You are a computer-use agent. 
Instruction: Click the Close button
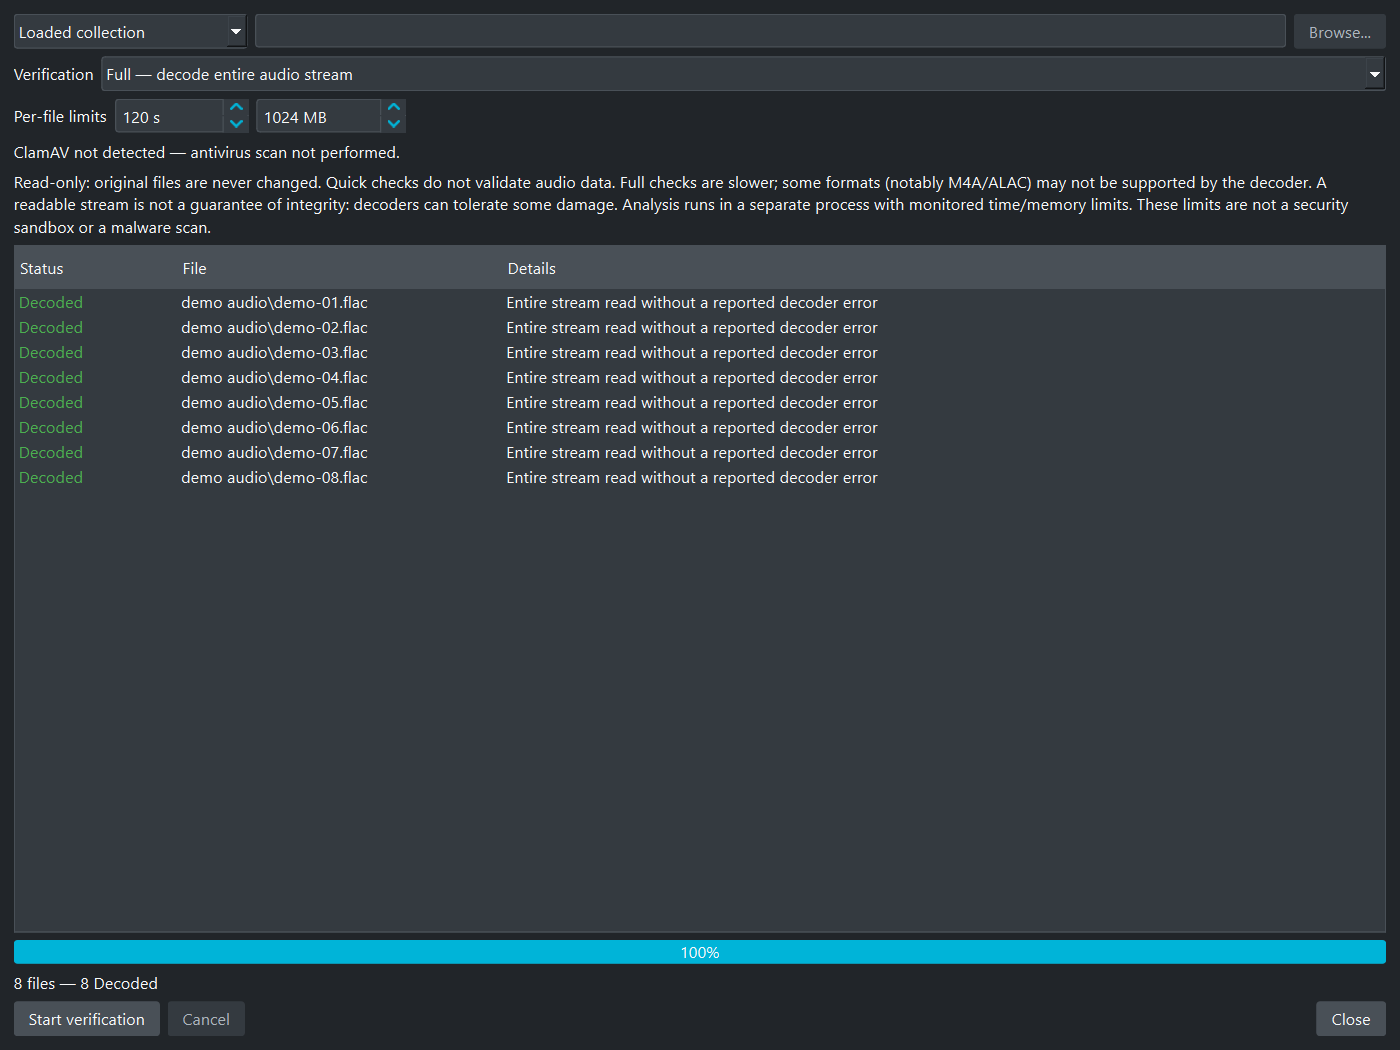pyautogui.click(x=1351, y=1019)
